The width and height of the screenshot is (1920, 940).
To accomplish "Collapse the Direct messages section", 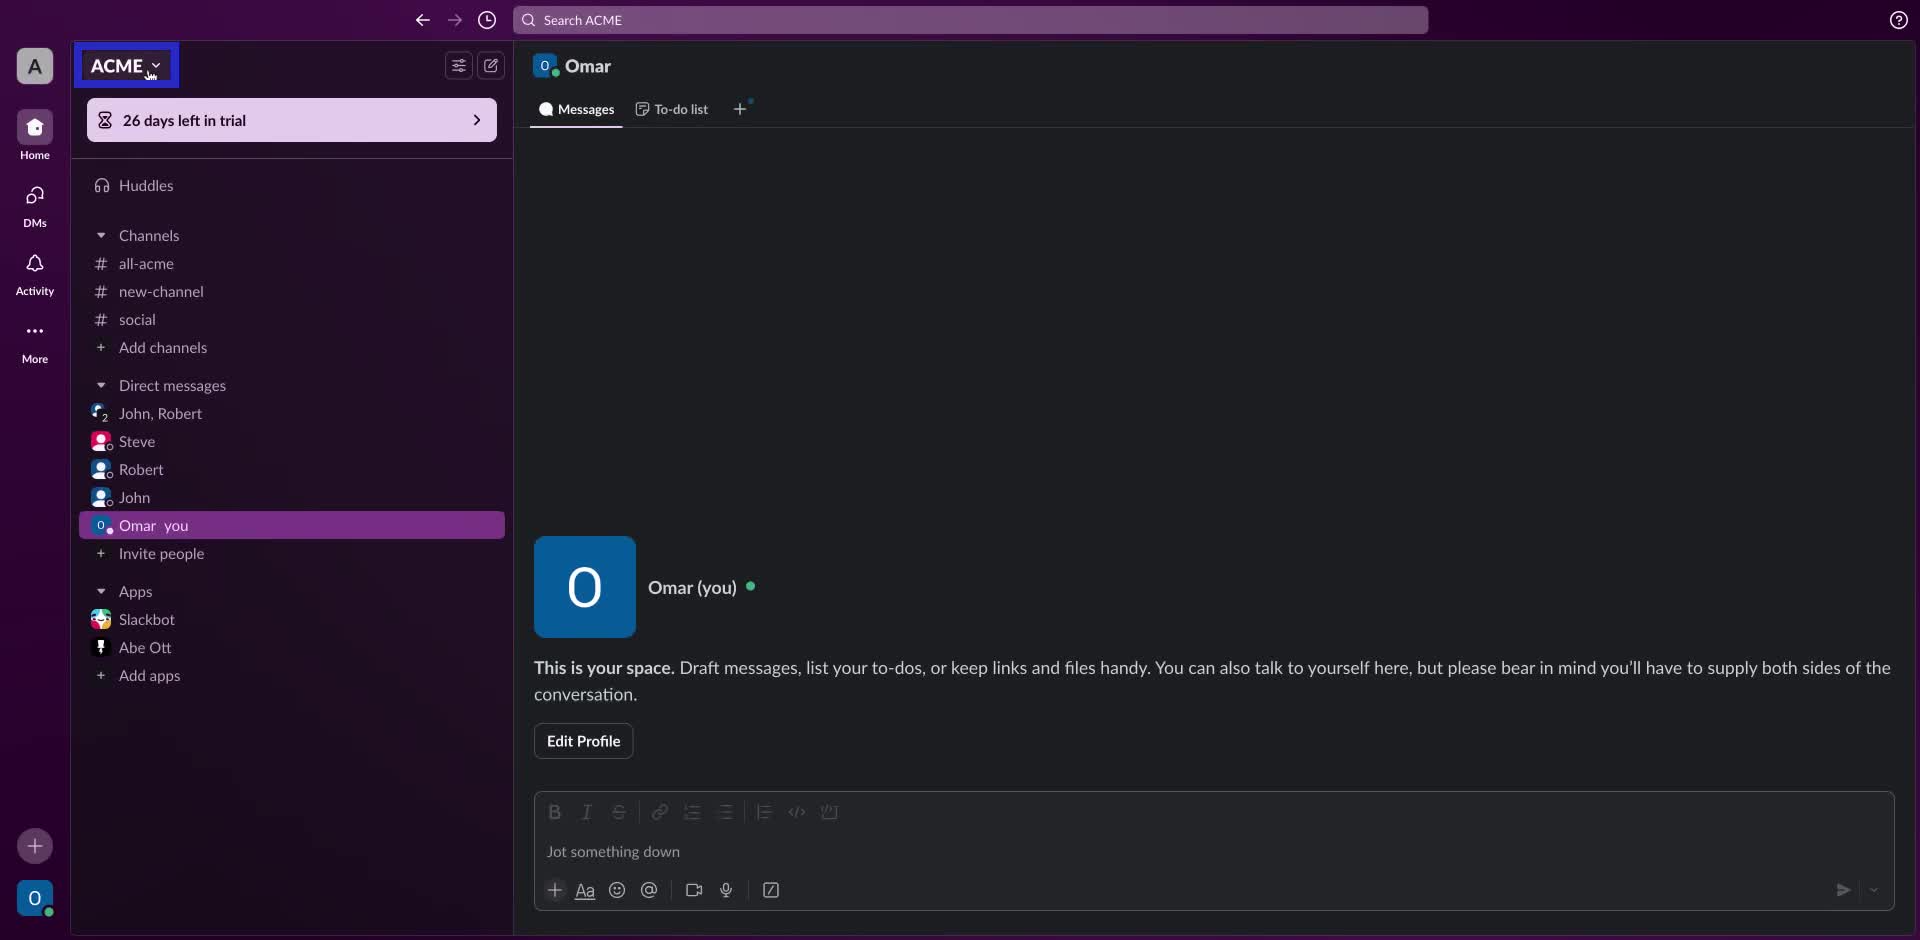I will 101,385.
